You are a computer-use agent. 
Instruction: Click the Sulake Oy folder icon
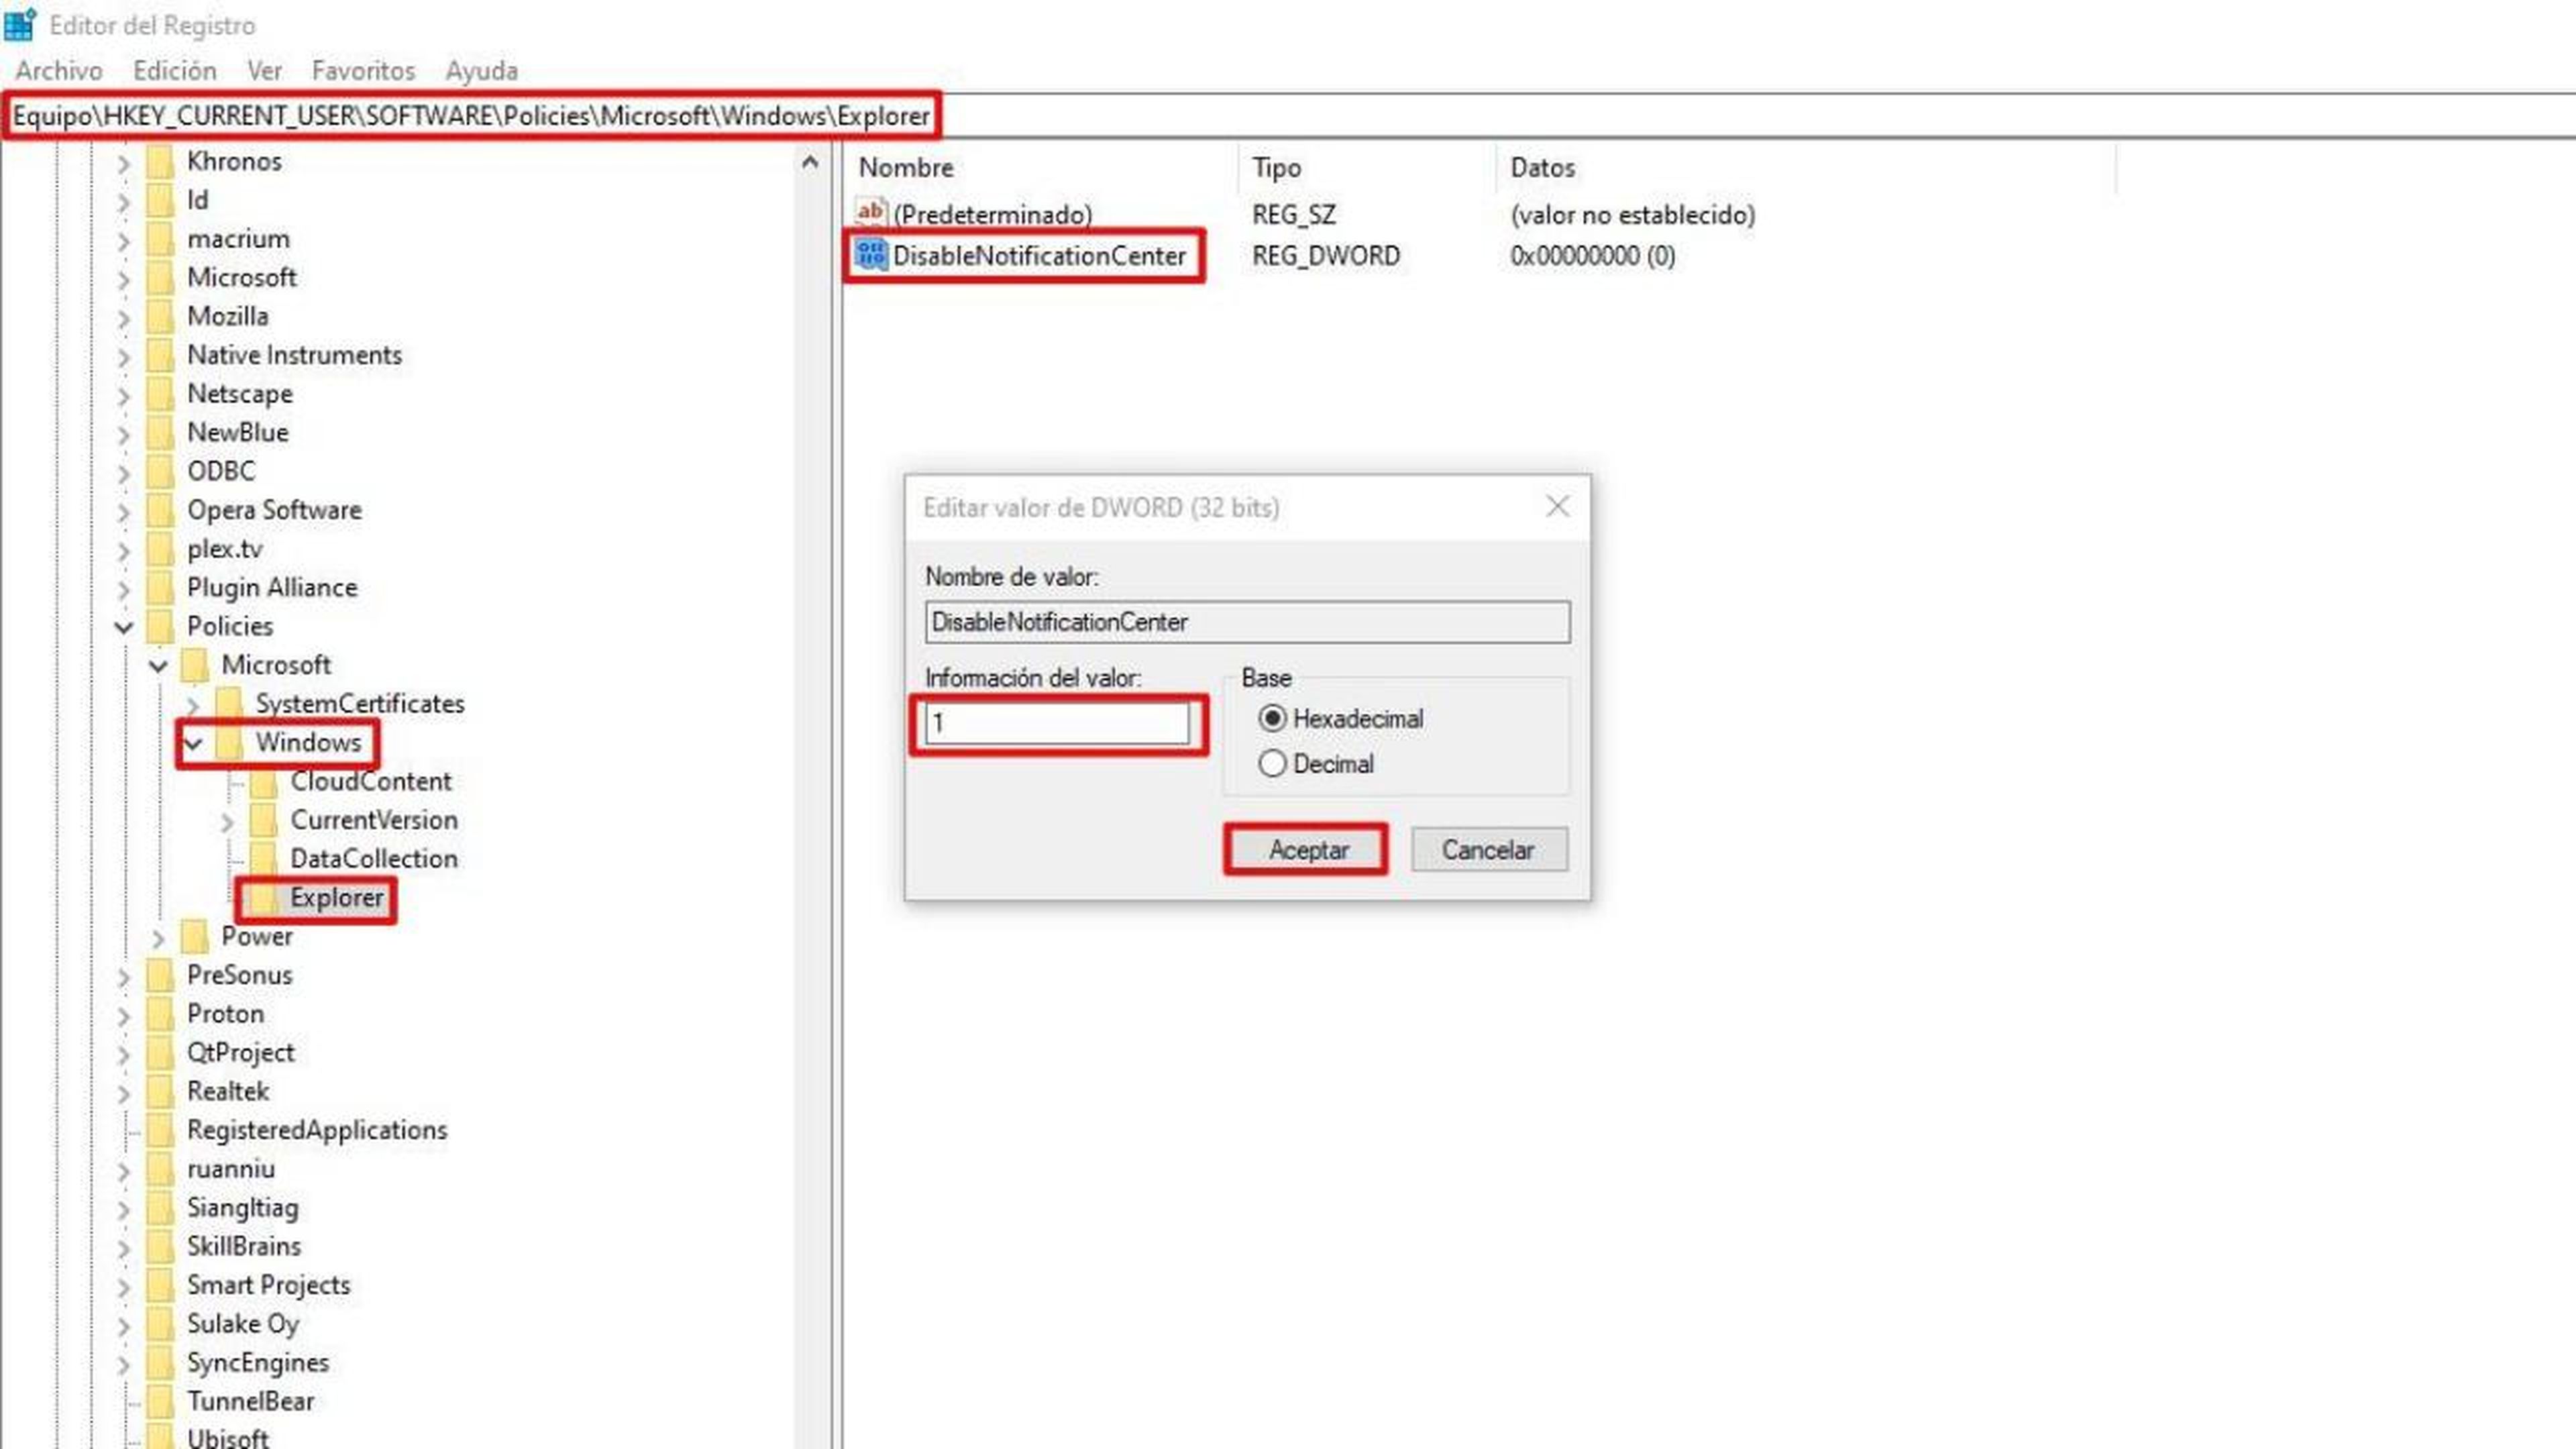point(160,1324)
